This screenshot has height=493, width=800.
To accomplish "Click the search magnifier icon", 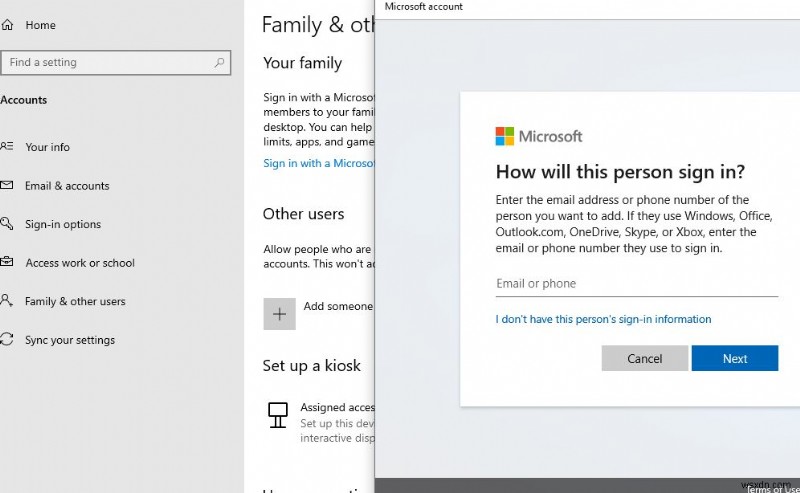I will (x=220, y=62).
